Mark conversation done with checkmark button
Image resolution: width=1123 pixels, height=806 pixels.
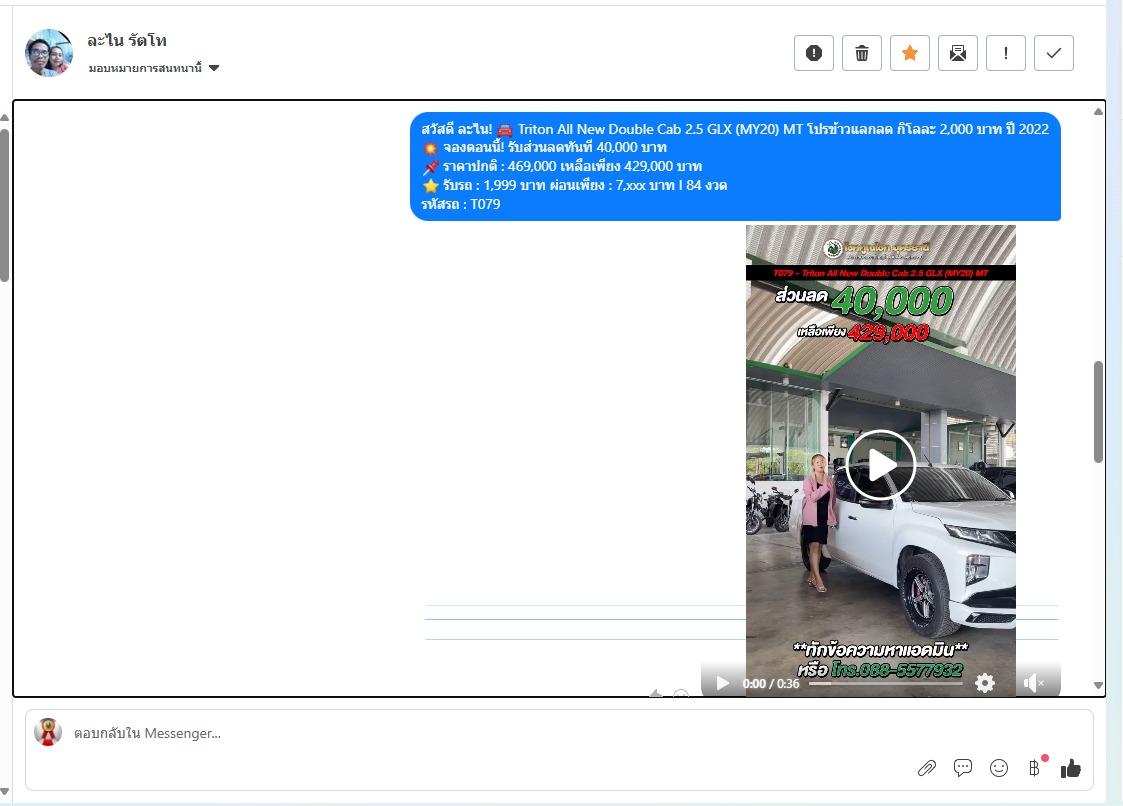1053,53
